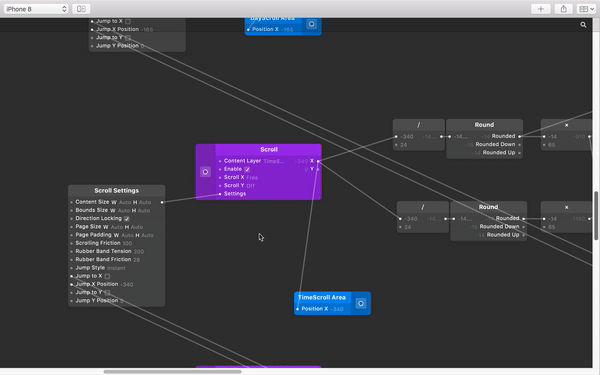Open the Jump Style Instant dropdown
This screenshot has height=375, width=600.
(116, 268)
